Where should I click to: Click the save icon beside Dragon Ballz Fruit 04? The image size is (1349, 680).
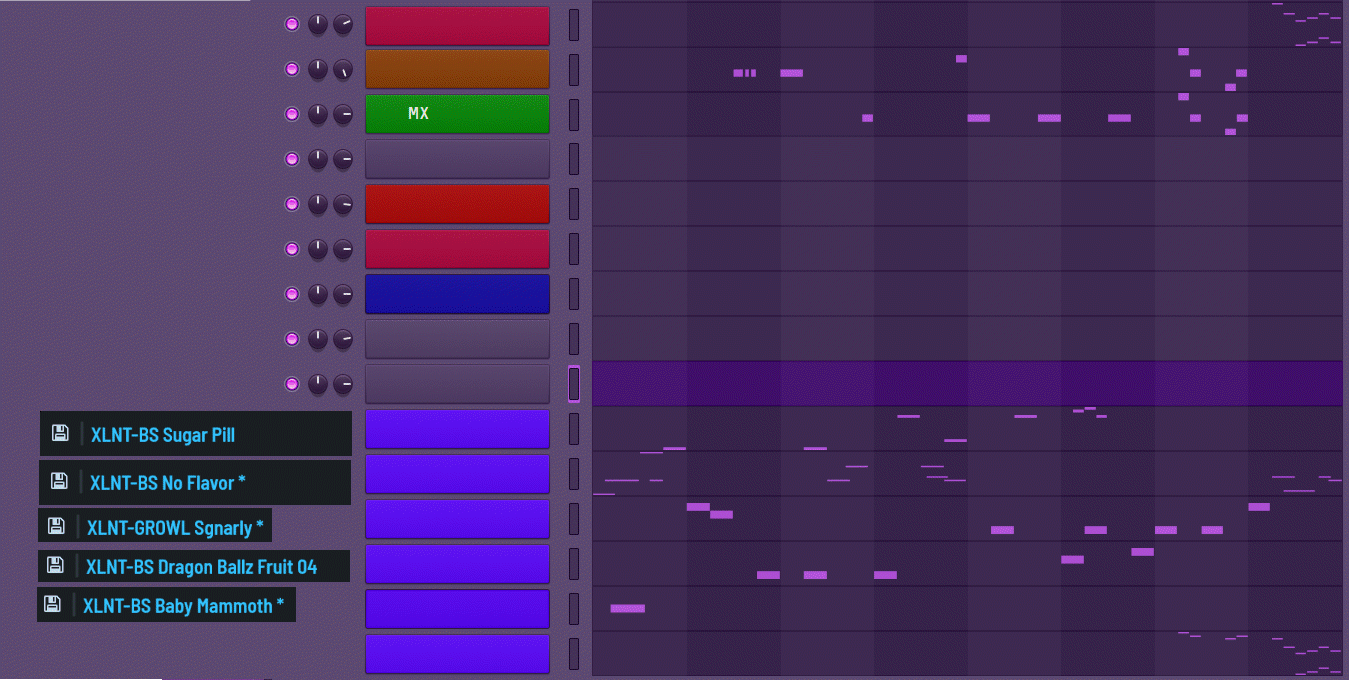tap(56, 565)
